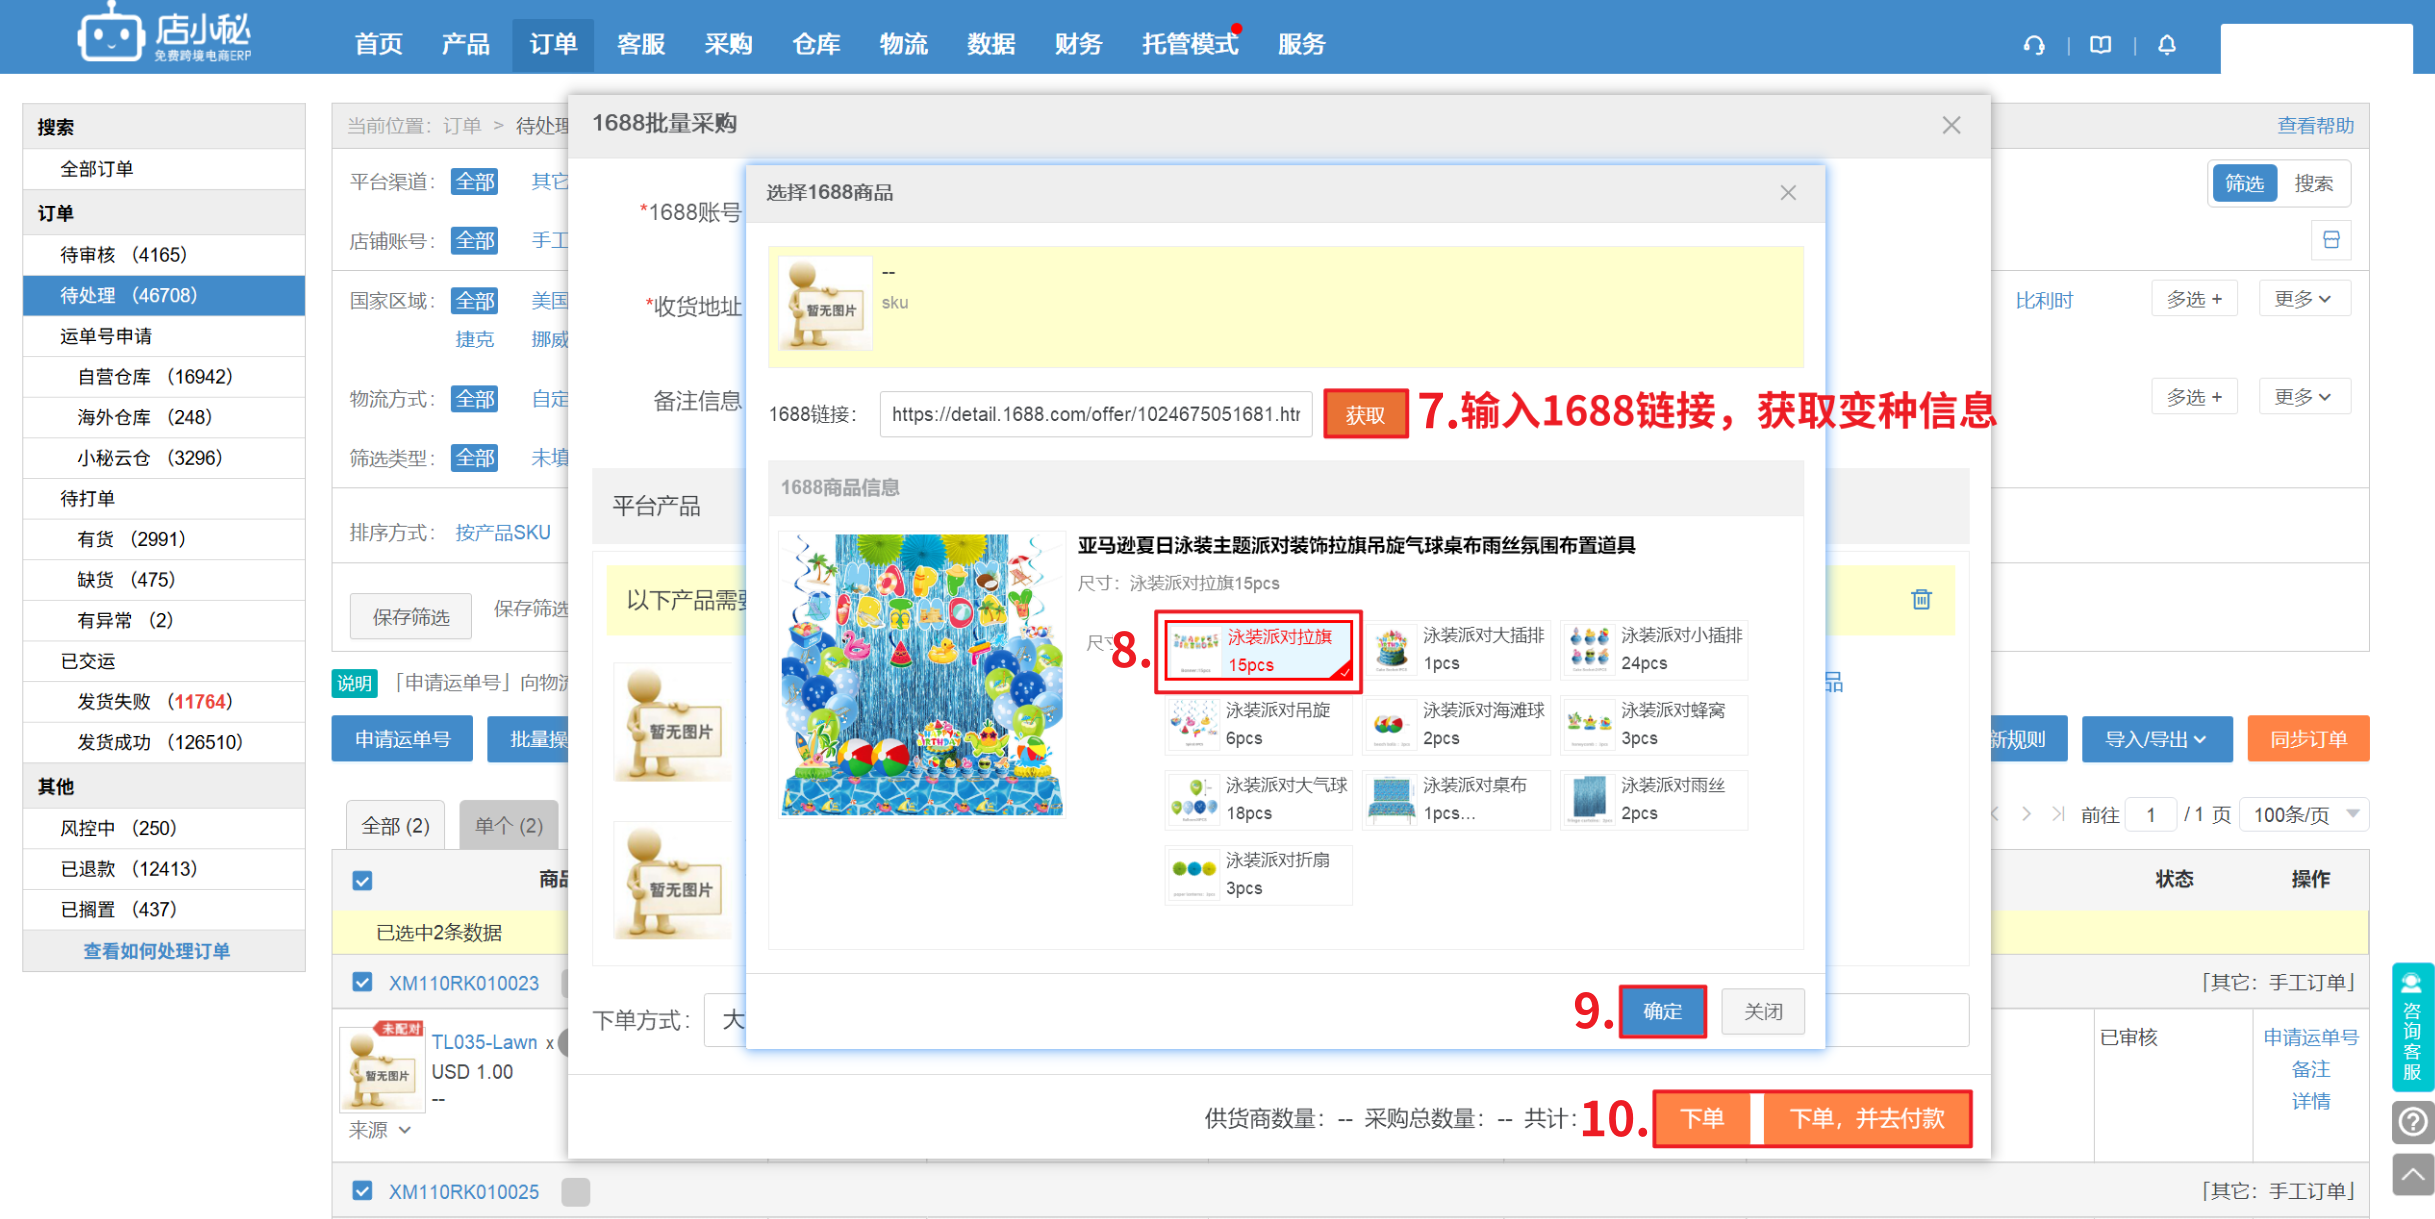The height and width of the screenshot is (1219, 2435).
Task: Uncheck order XM110RK010023 checkbox
Action: [x=362, y=982]
